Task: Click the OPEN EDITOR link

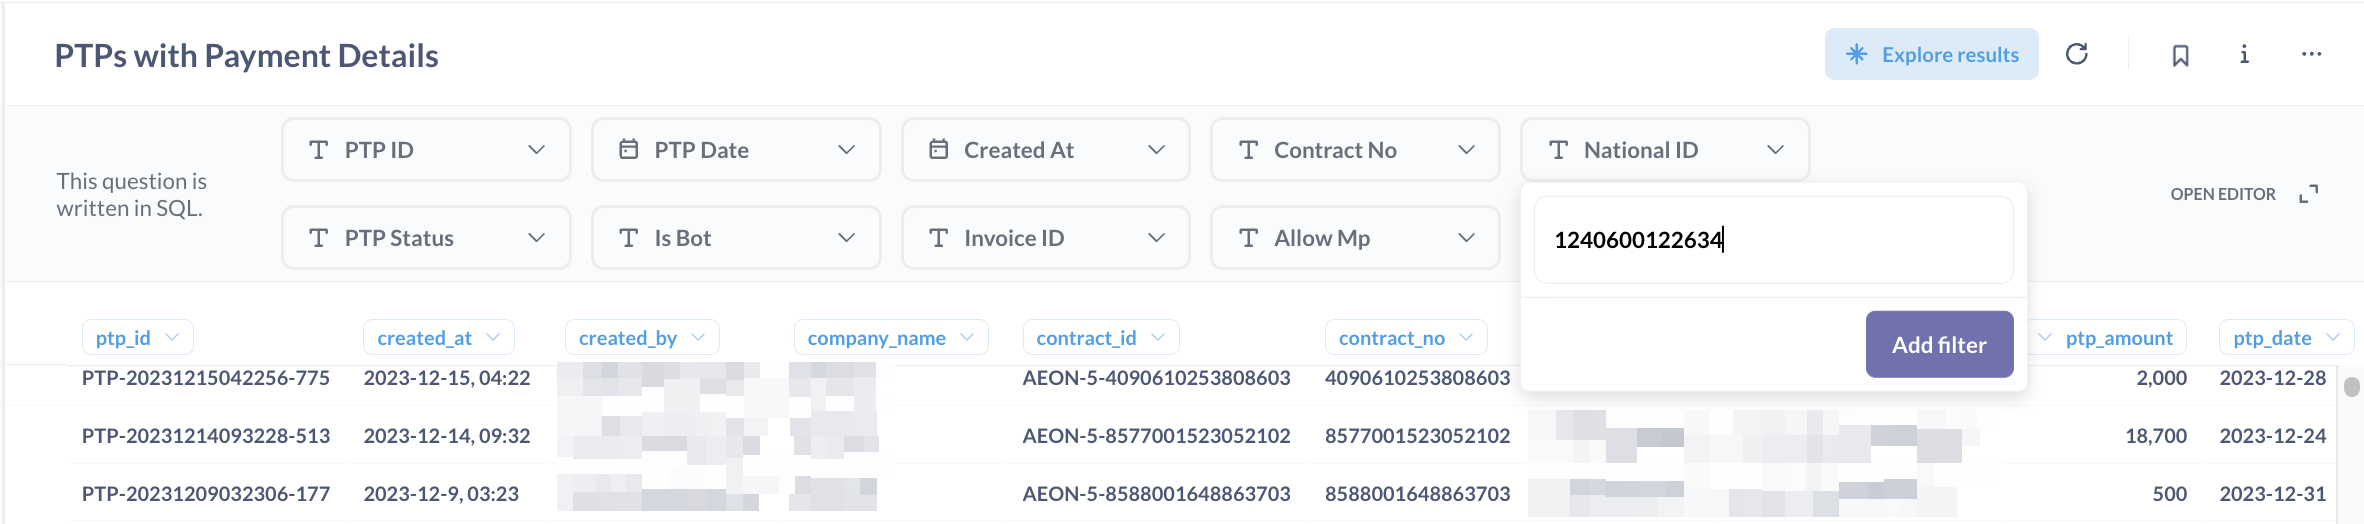Action: pyautogui.click(x=2222, y=194)
